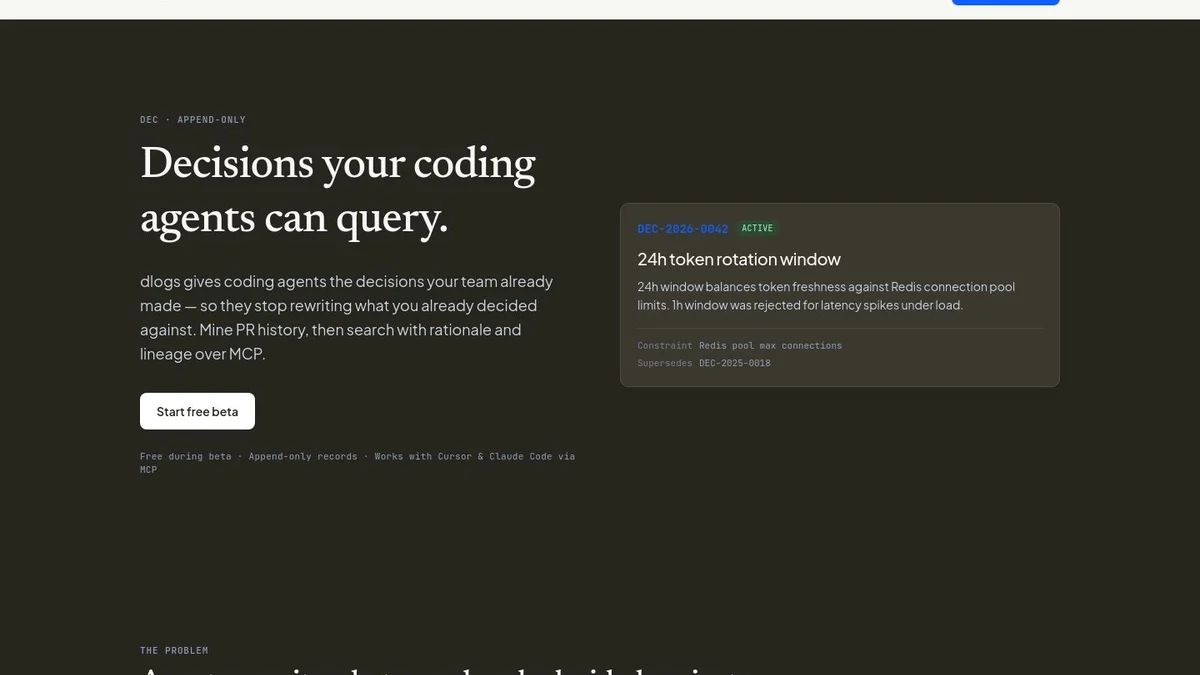Viewport: 1200px width, 675px height.
Task: Click the 'Decisions your coding agents can query.' heading
Action: [338, 191]
